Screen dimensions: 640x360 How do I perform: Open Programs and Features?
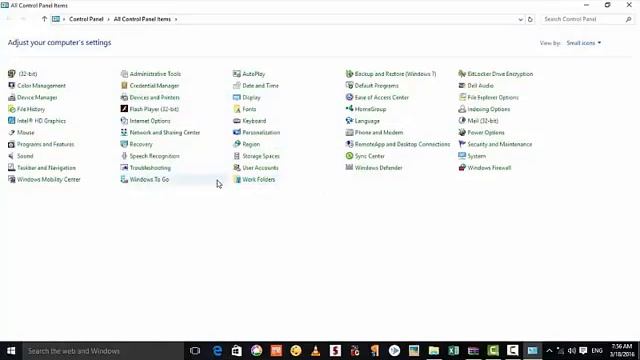click(46, 144)
